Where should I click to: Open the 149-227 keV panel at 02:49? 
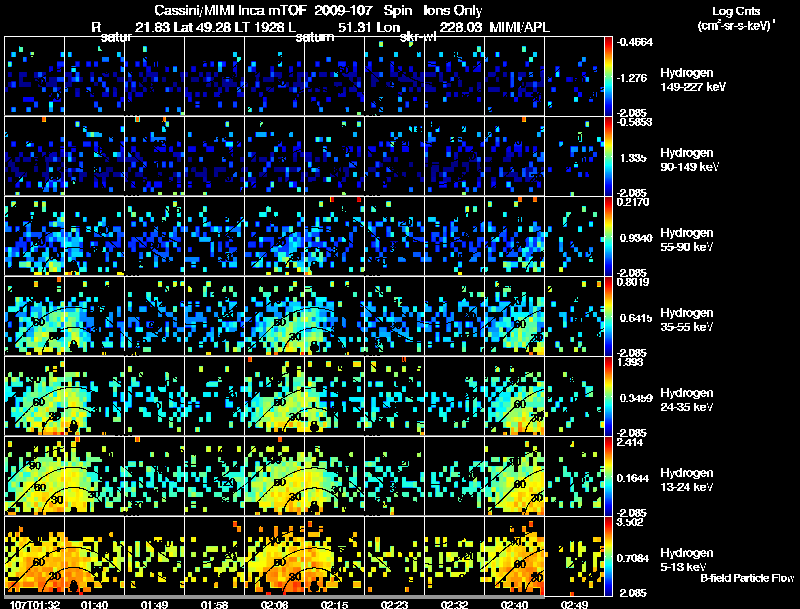click(x=574, y=76)
